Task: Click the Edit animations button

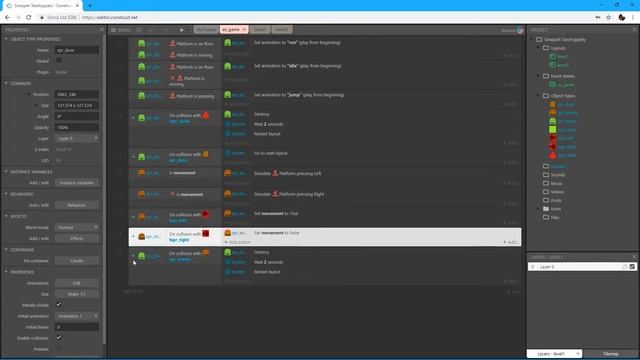Action: click(77, 283)
